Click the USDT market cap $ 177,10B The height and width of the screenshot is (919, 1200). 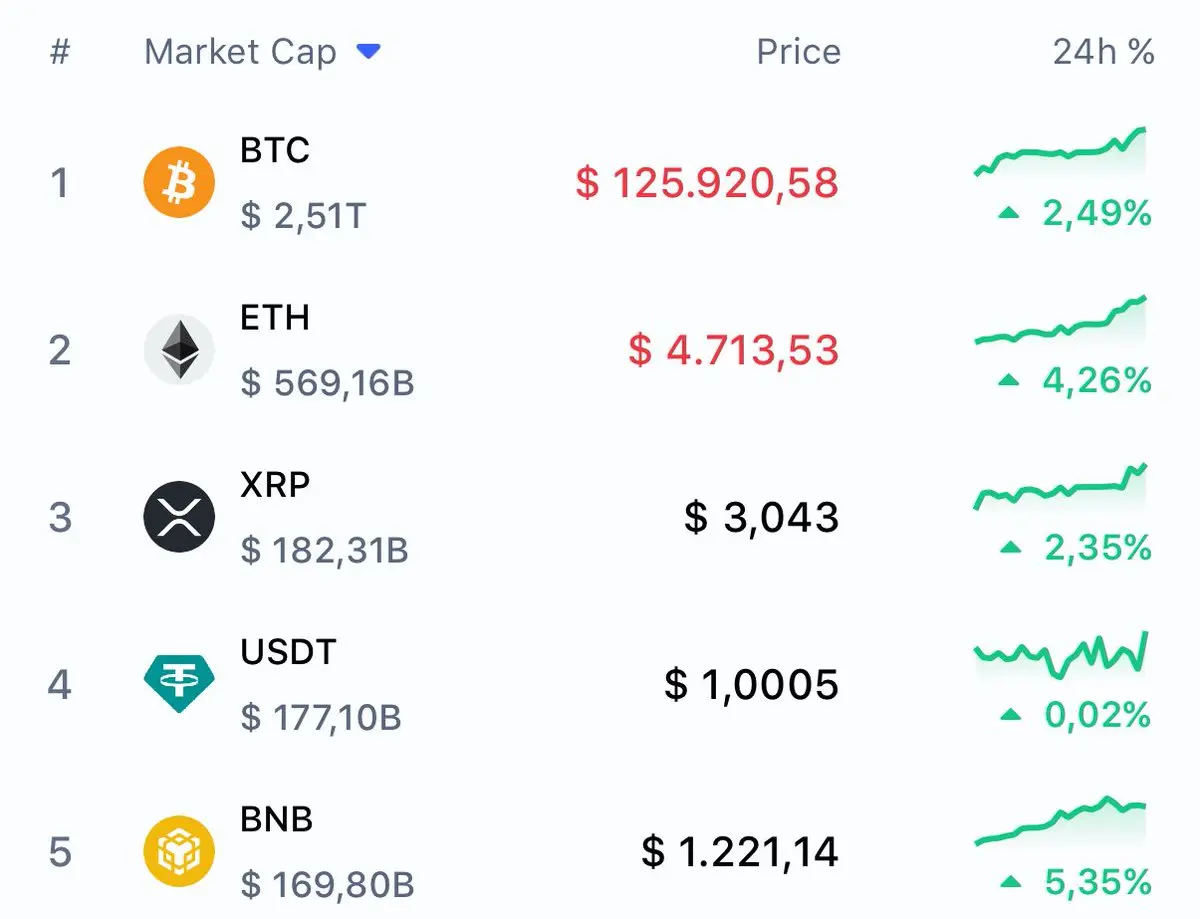[x=321, y=717]
